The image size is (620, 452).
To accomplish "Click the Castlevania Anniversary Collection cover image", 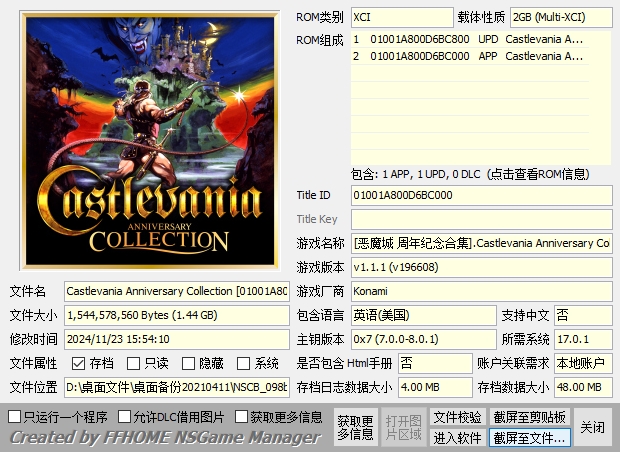I will (x=148, y=138).
